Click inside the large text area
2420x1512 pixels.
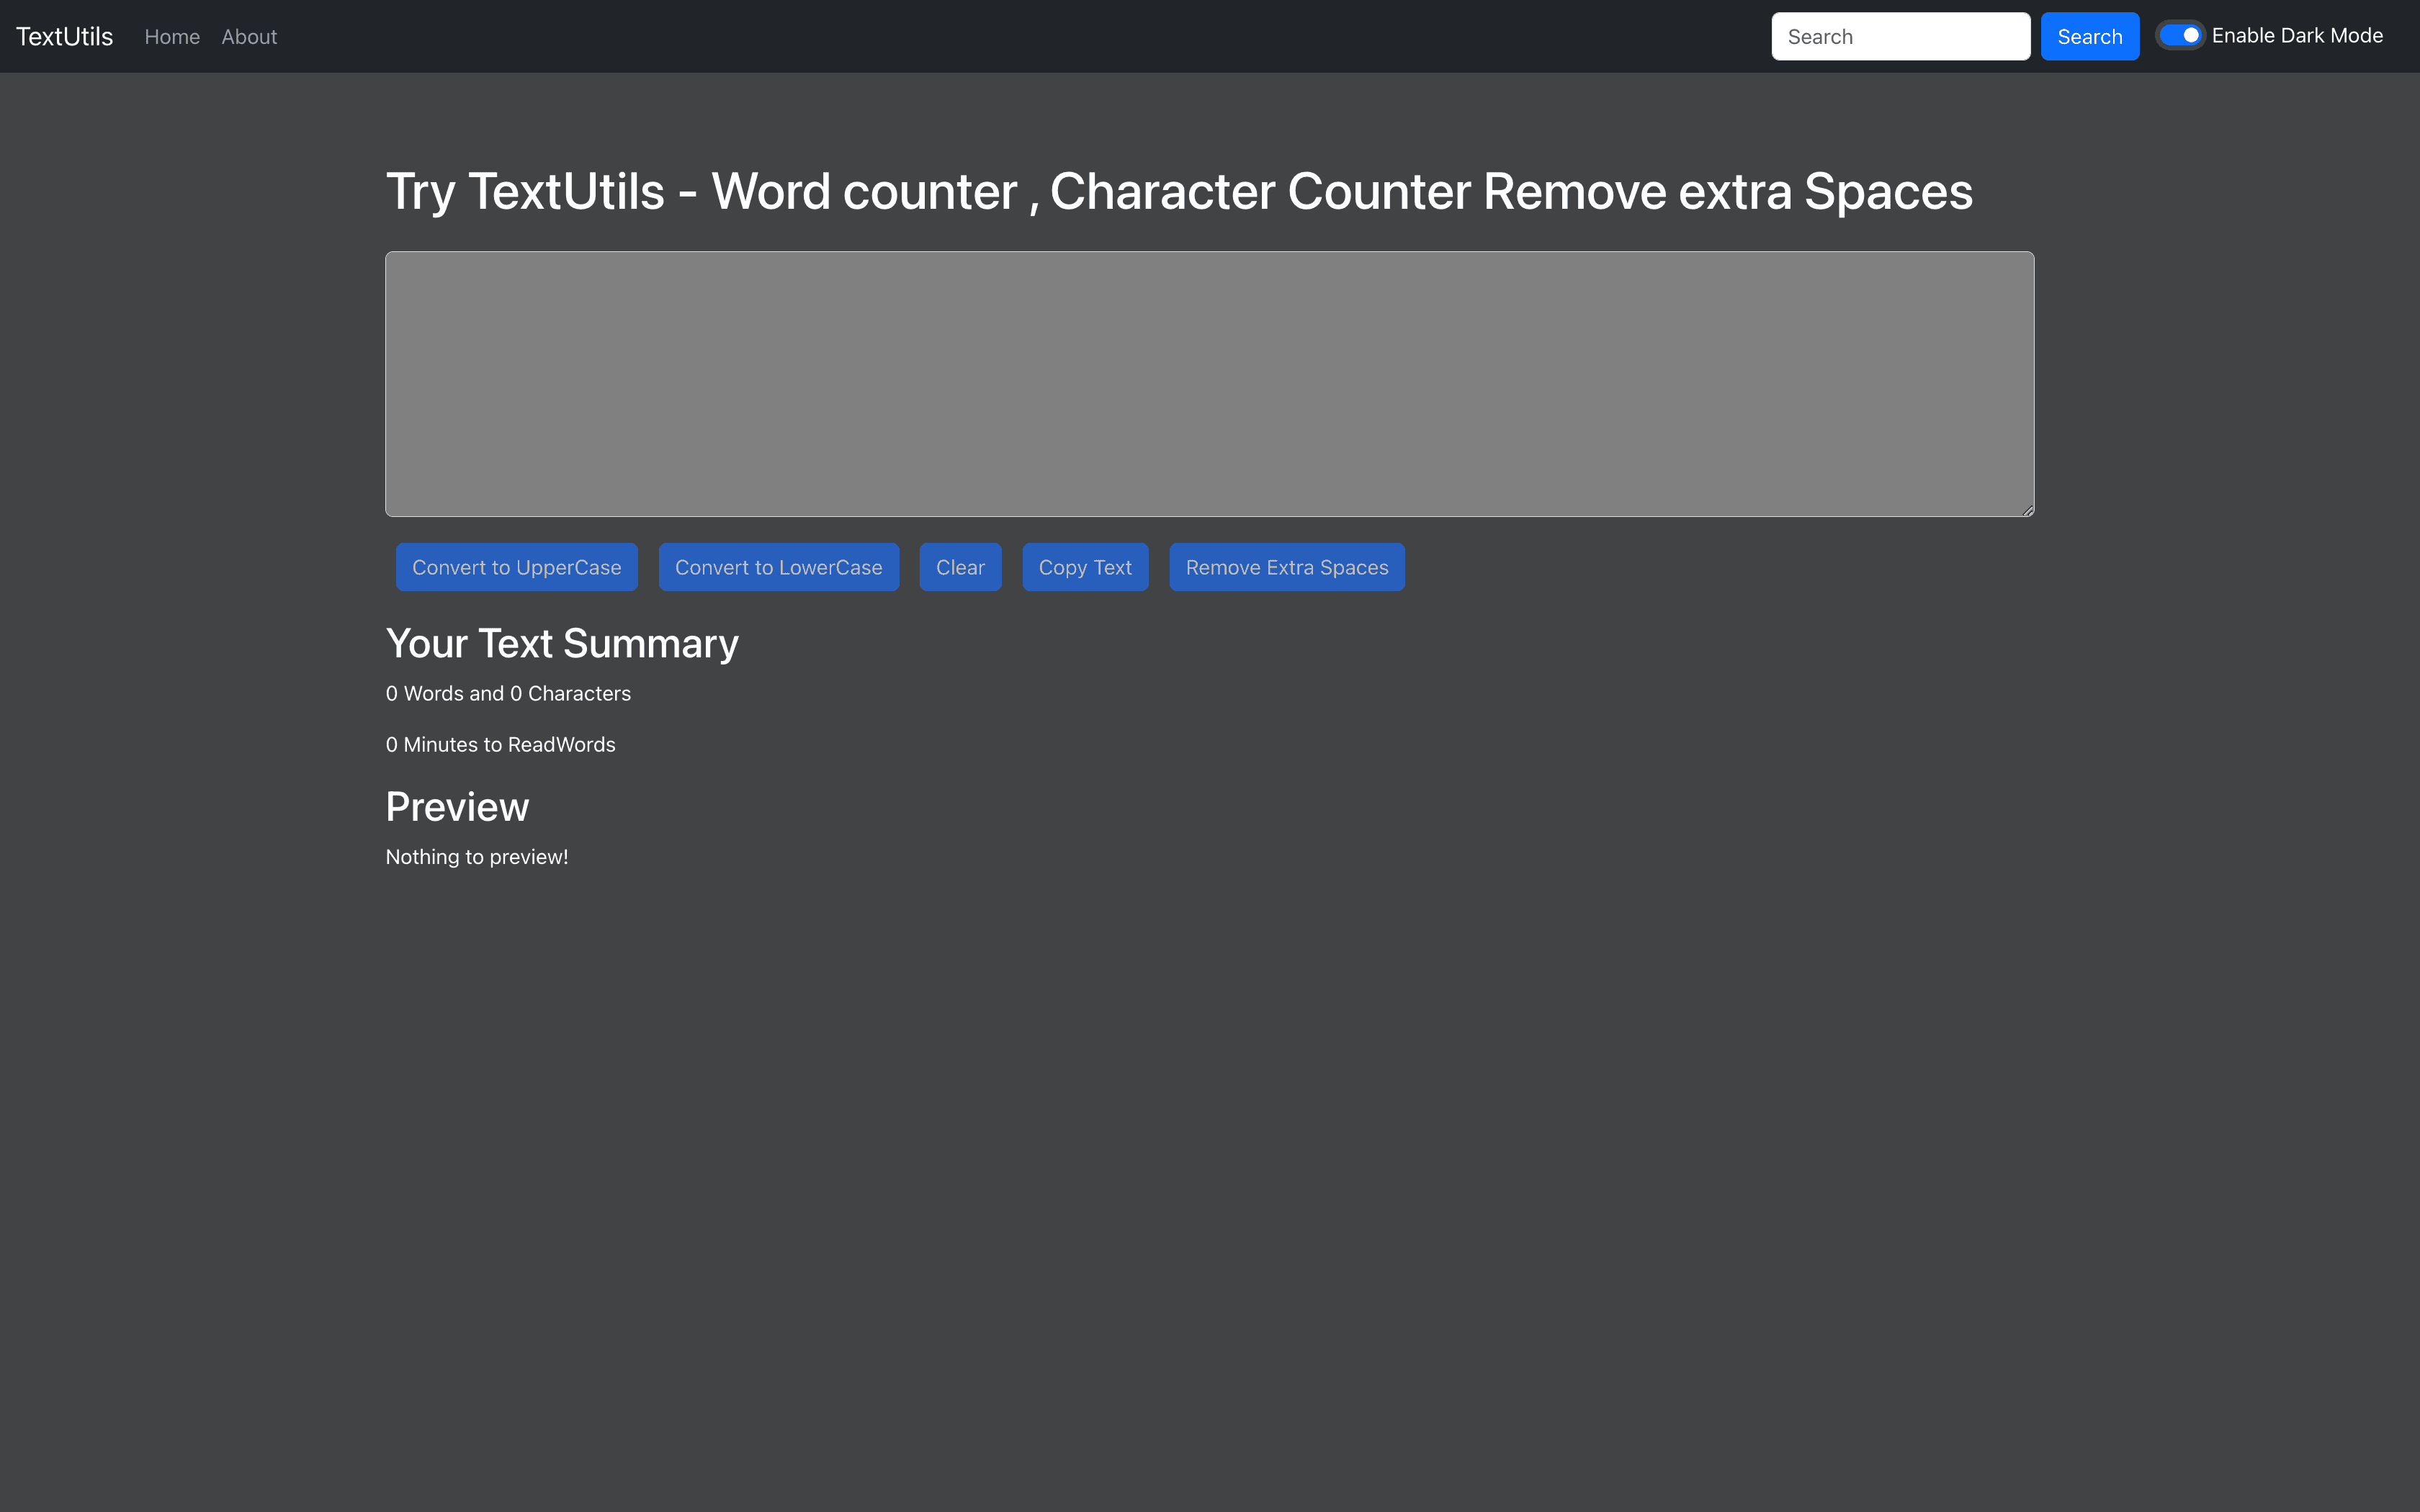click(1210, 384)
